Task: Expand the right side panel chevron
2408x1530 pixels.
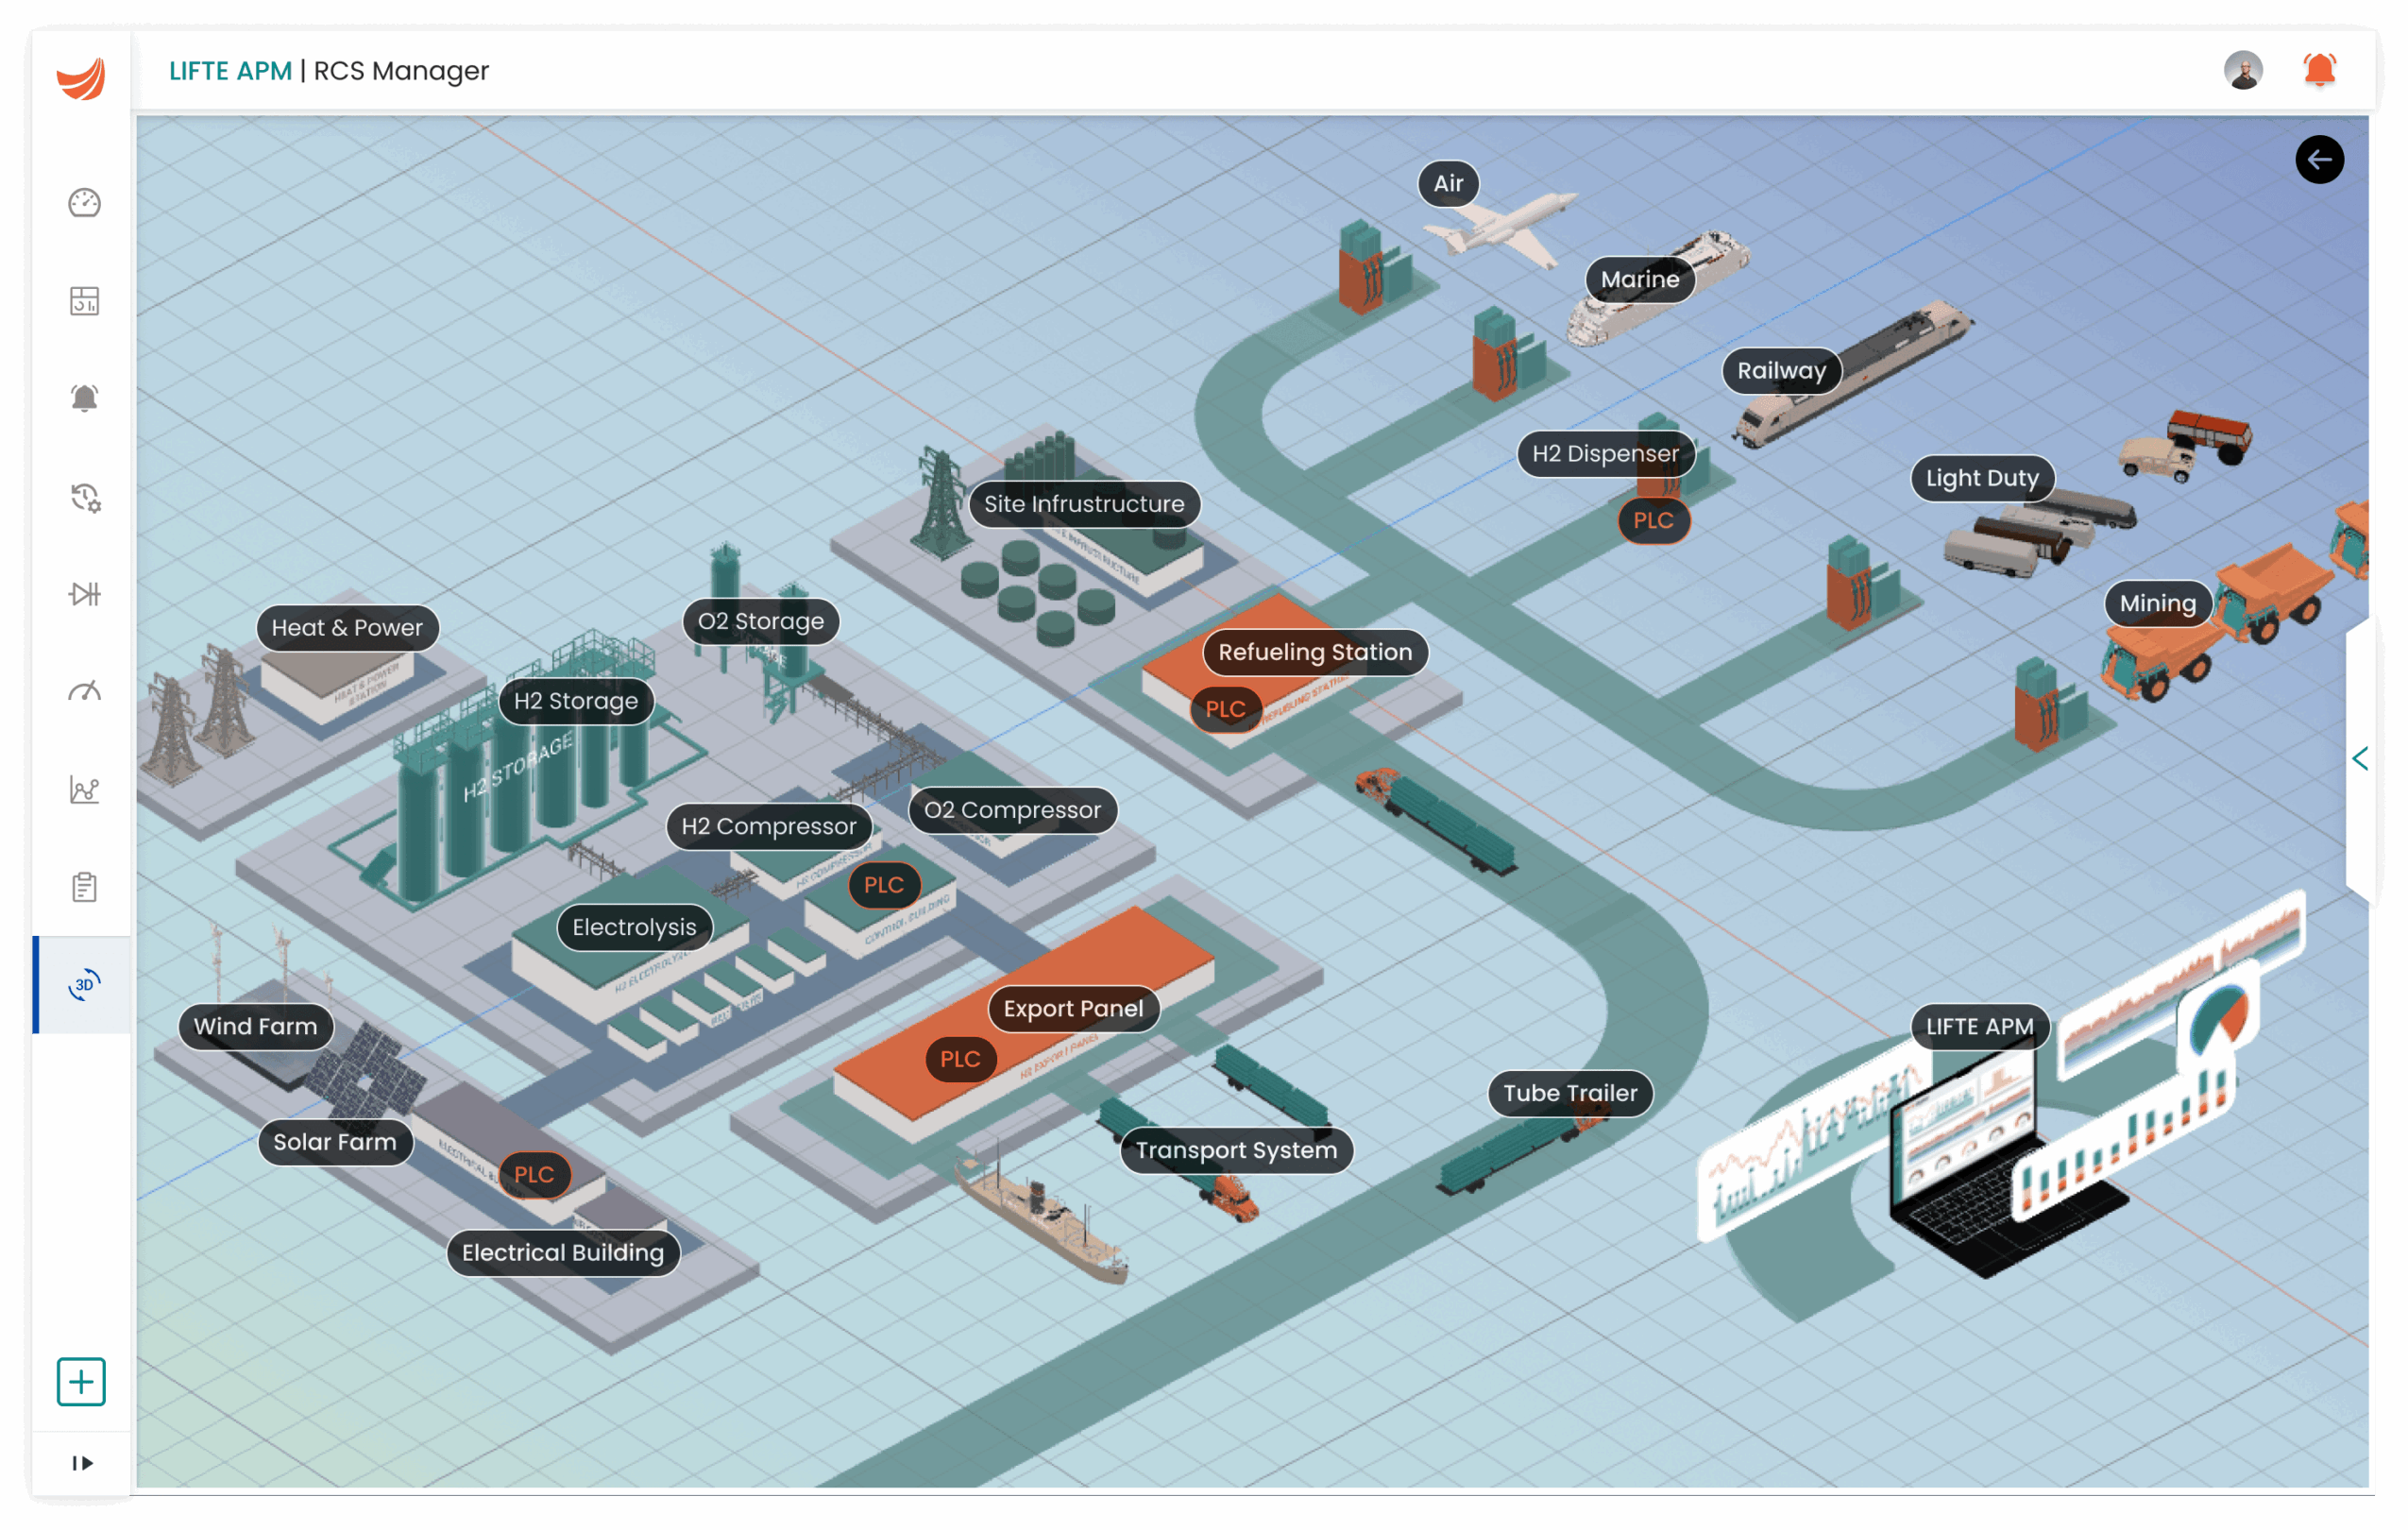Action: (x=2360, y=759)
